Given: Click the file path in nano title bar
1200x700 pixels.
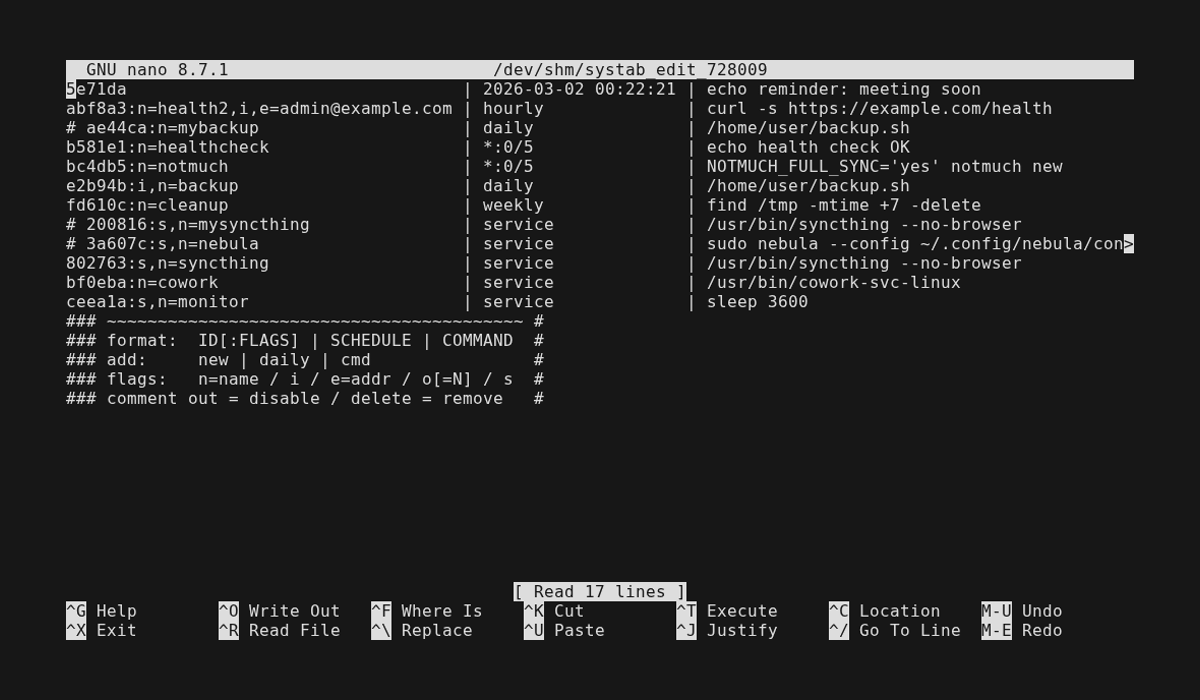Looking at the screenshot, I should (x=630, y=70).
